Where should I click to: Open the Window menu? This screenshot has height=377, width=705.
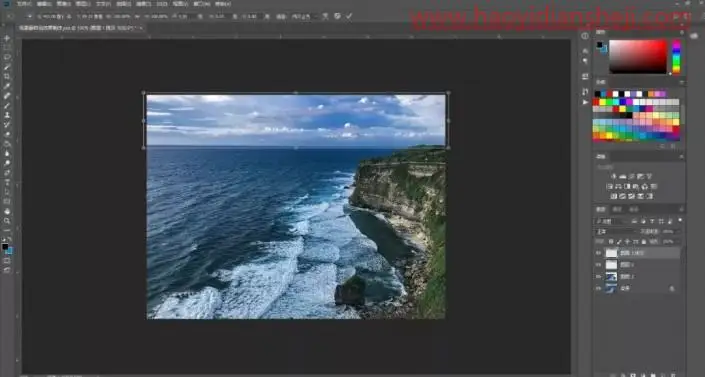201,4
